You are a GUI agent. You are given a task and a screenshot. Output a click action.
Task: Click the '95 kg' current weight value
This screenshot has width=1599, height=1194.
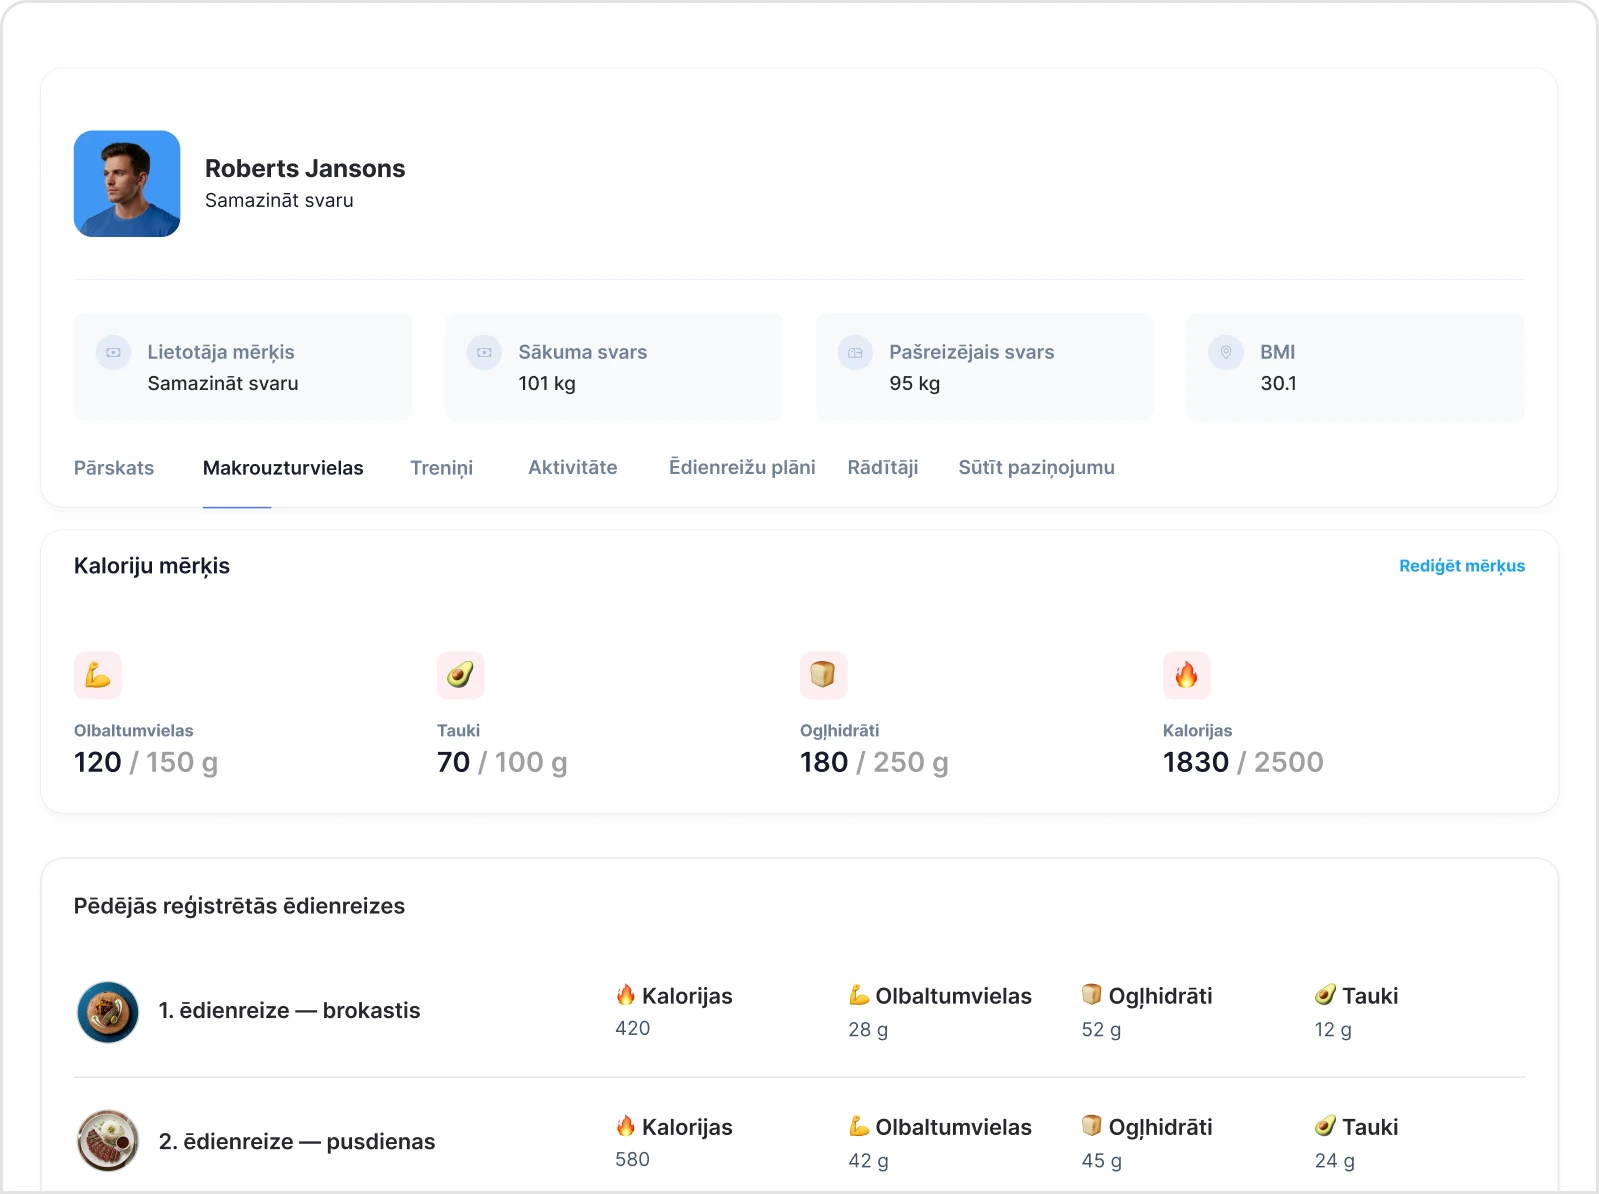(x=915, y=383)
